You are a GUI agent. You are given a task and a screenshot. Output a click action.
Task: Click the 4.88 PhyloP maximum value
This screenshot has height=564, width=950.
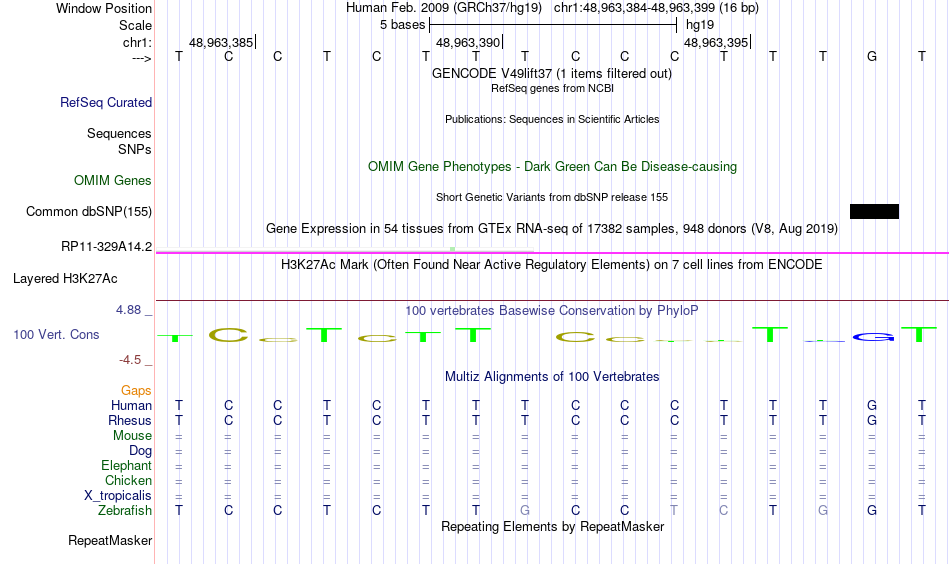(x=128, y=310)
